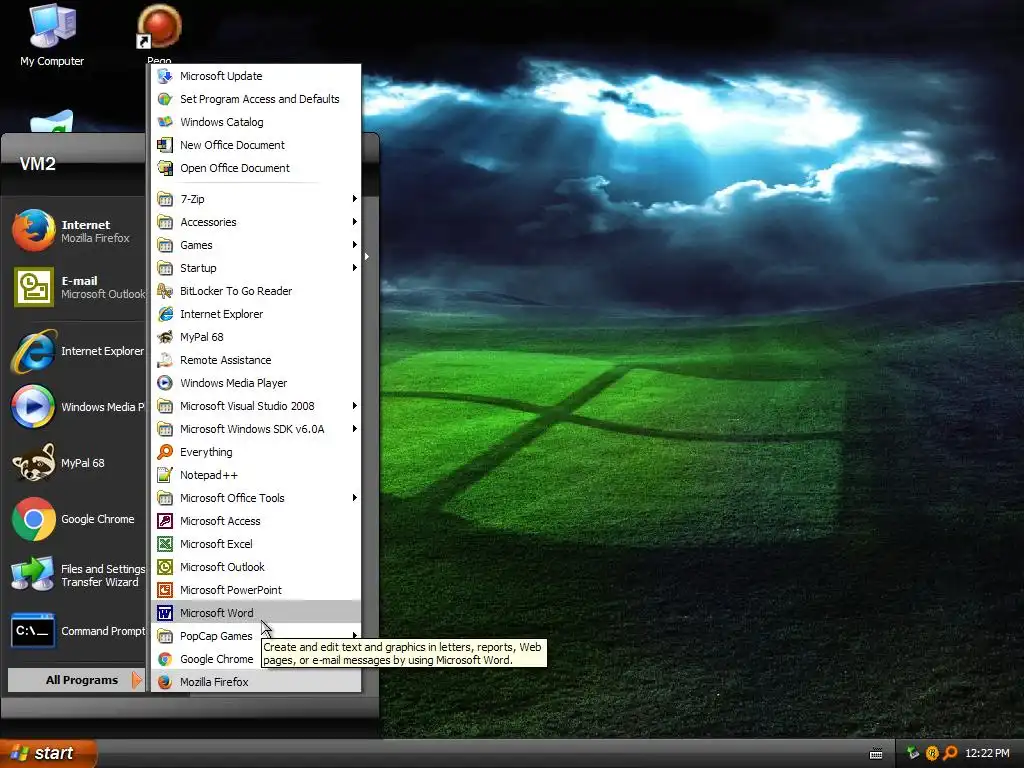This screenshot has height=768, width=1024.
Task: Launch Notepad++
Action: click(x=256, y=475)
